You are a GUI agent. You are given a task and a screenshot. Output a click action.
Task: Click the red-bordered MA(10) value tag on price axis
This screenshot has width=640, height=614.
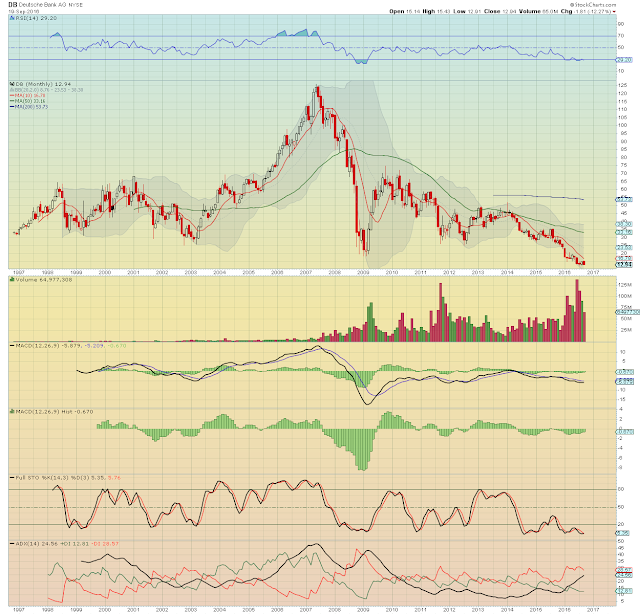624,258
